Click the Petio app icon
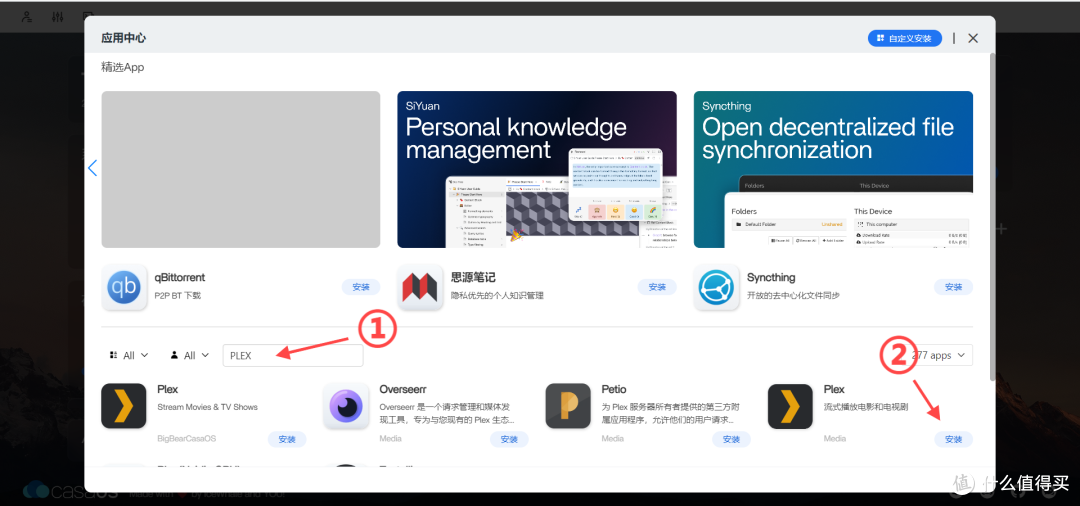The height and width of the screenshot is (506, 1080). (568, 406)
